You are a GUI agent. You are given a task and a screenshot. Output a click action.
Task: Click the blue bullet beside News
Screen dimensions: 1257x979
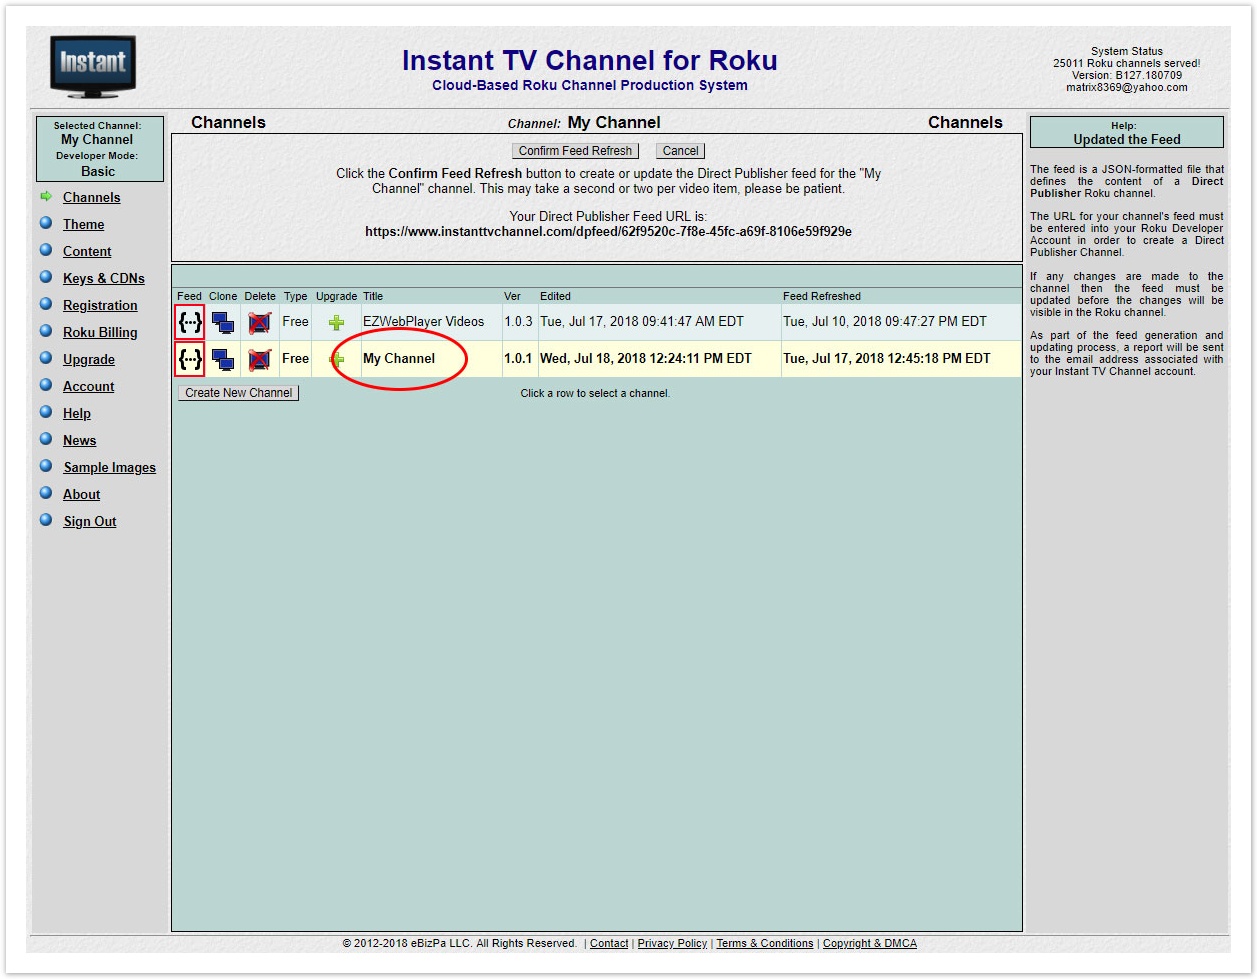click(46, 439)
